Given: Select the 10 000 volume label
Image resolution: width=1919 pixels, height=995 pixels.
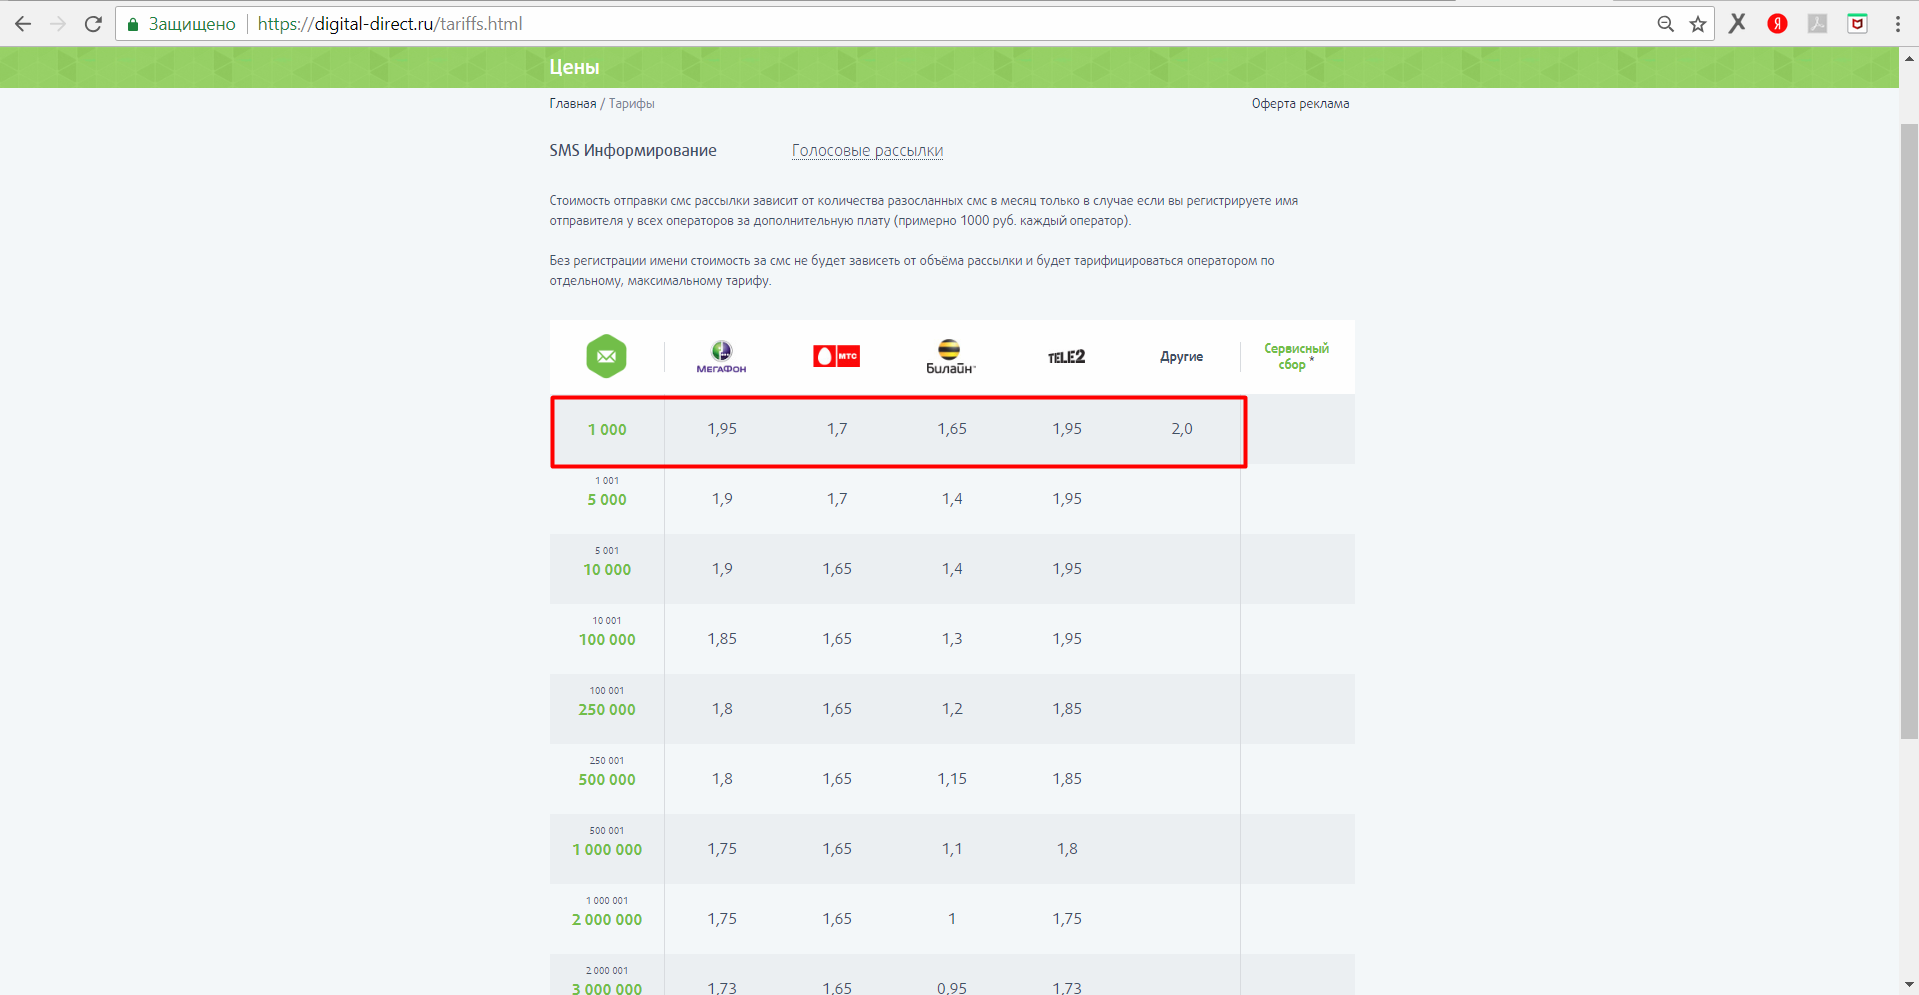Looking at the screenshot, I should (607, 570).
